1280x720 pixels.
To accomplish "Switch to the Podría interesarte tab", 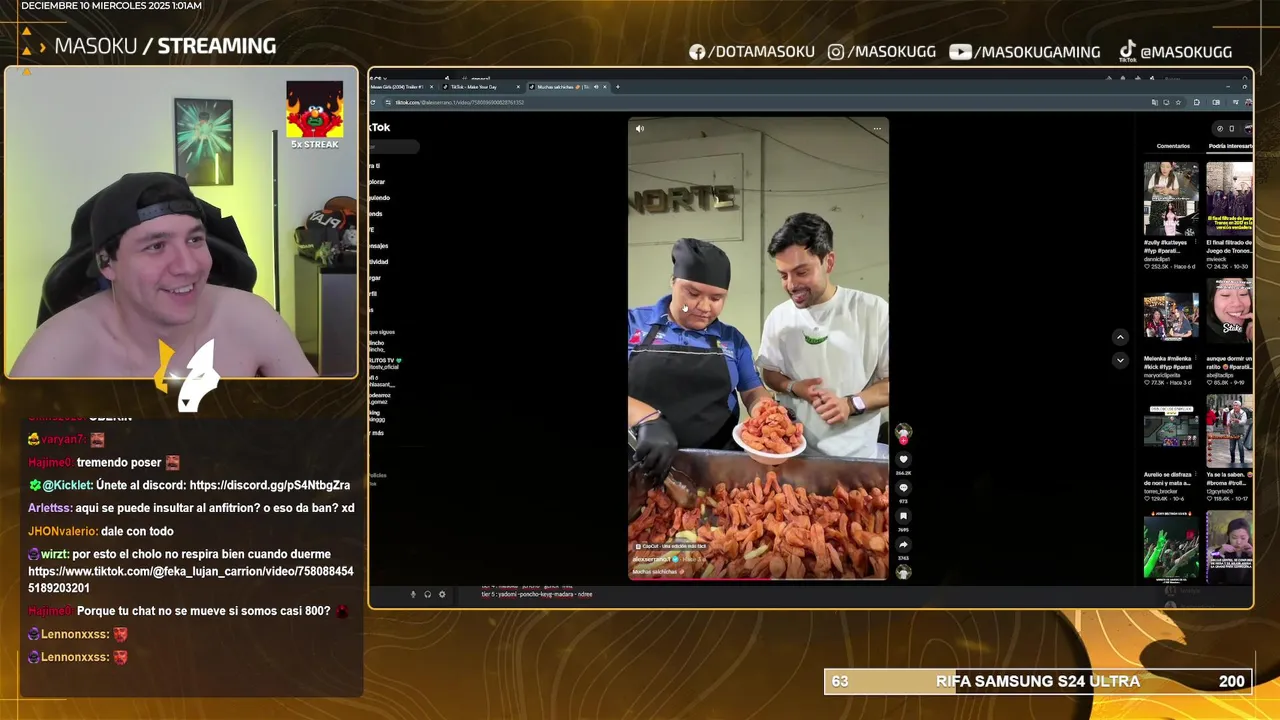I will pyautogui.click(x=1230, y=146).
